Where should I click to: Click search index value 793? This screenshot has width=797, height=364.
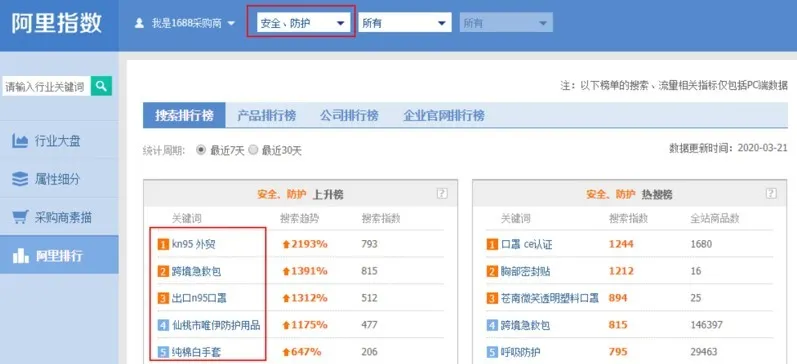(x=370, y=244)
